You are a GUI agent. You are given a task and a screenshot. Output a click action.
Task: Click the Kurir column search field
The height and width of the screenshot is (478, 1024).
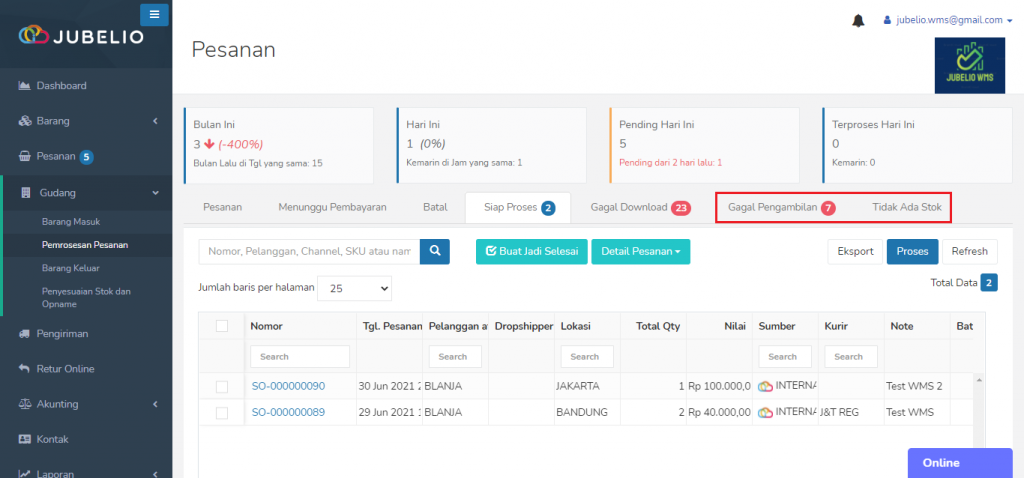click(851, 357)
